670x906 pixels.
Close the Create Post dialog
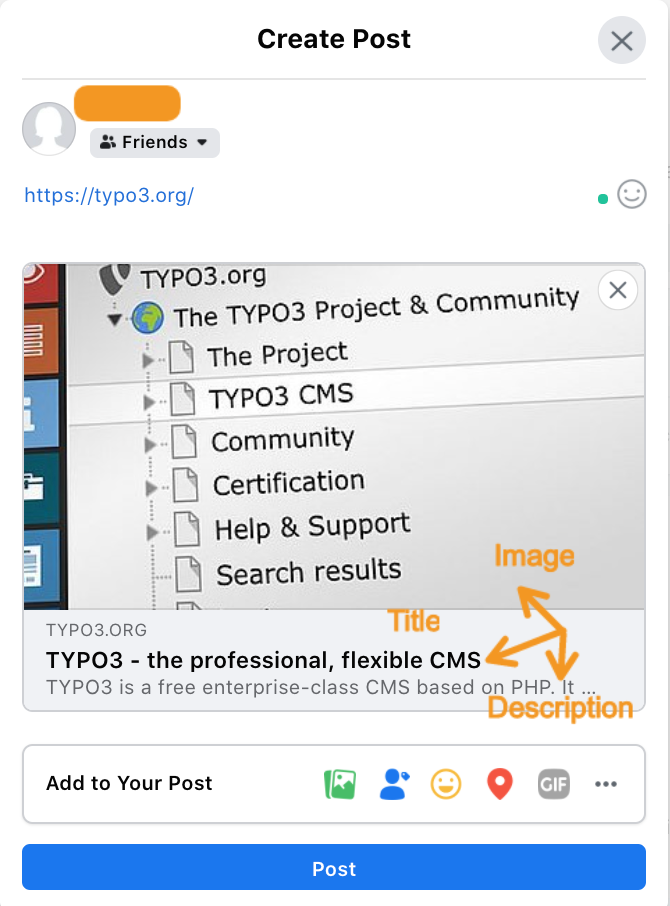coord(622,41)
